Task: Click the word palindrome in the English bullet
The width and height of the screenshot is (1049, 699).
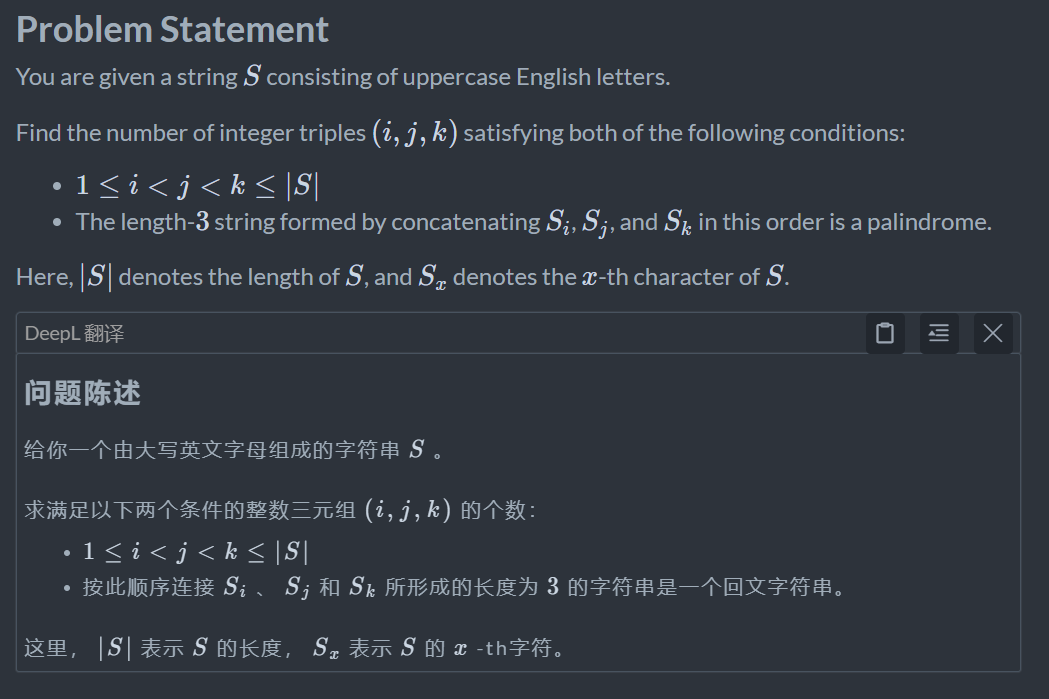Action: click(929, 222)
